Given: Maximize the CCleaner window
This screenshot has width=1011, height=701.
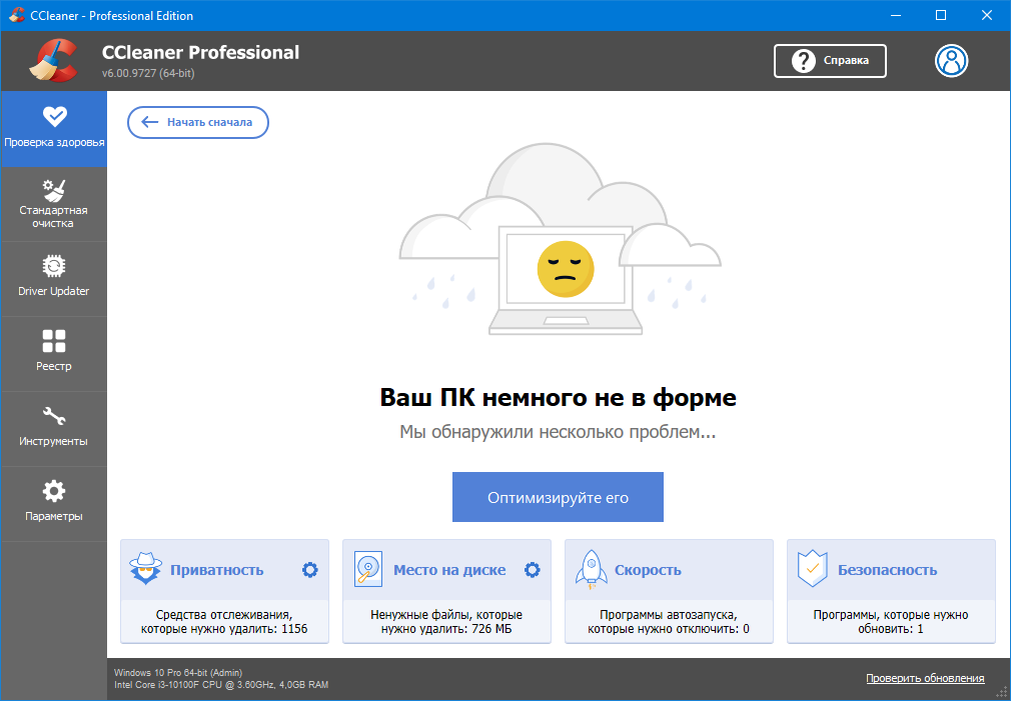Looking at the screenshot, I should click(941, 15).
